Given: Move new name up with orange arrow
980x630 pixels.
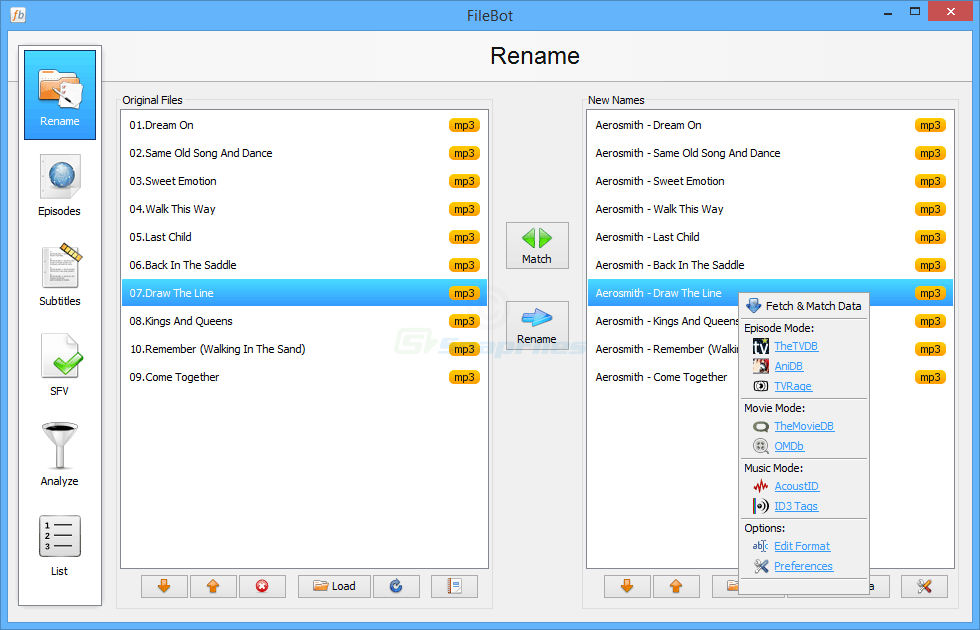Looking at the screenshot, I should [676, 586].
